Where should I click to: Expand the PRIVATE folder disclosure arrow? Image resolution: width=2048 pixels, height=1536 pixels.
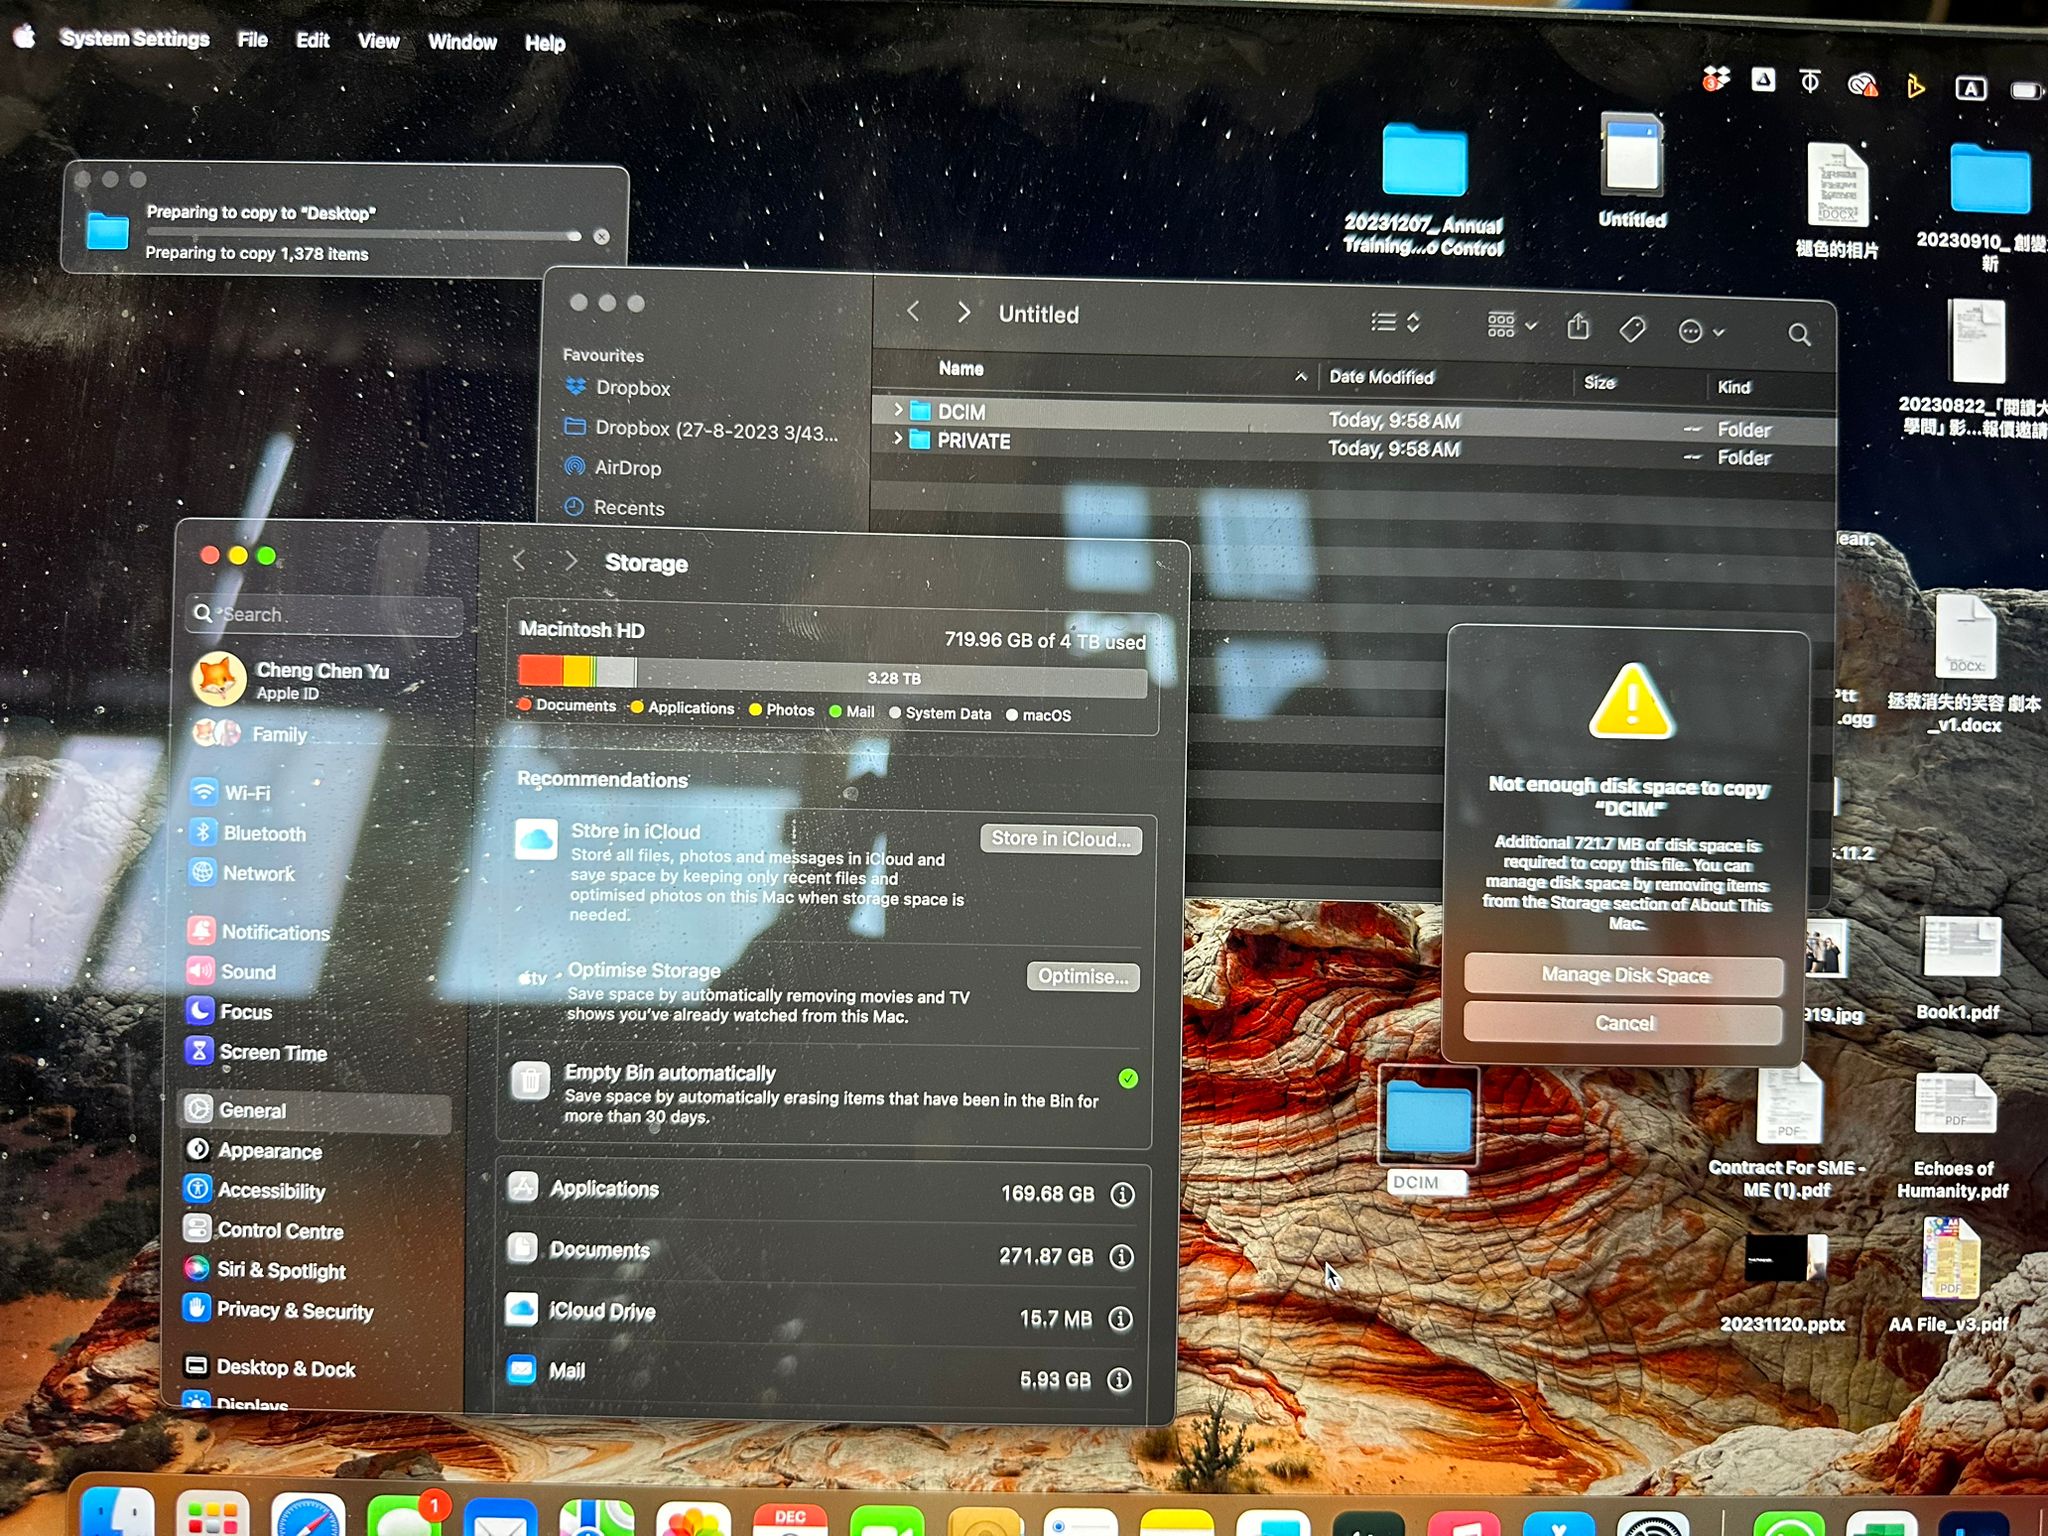pyautogui.click(x=897, y=439)
